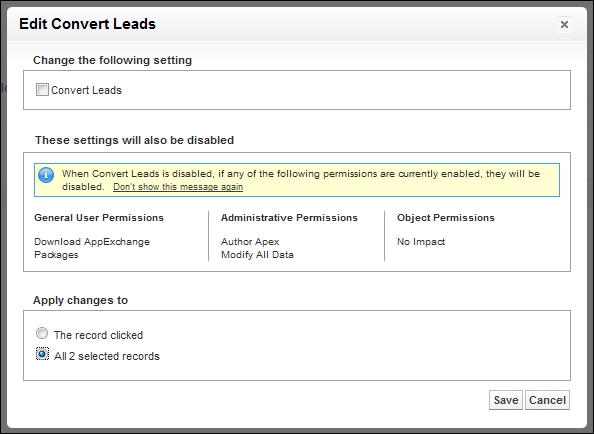Select the Author Apex permission entry
The image size is (594, 434).
pos(250,242)
